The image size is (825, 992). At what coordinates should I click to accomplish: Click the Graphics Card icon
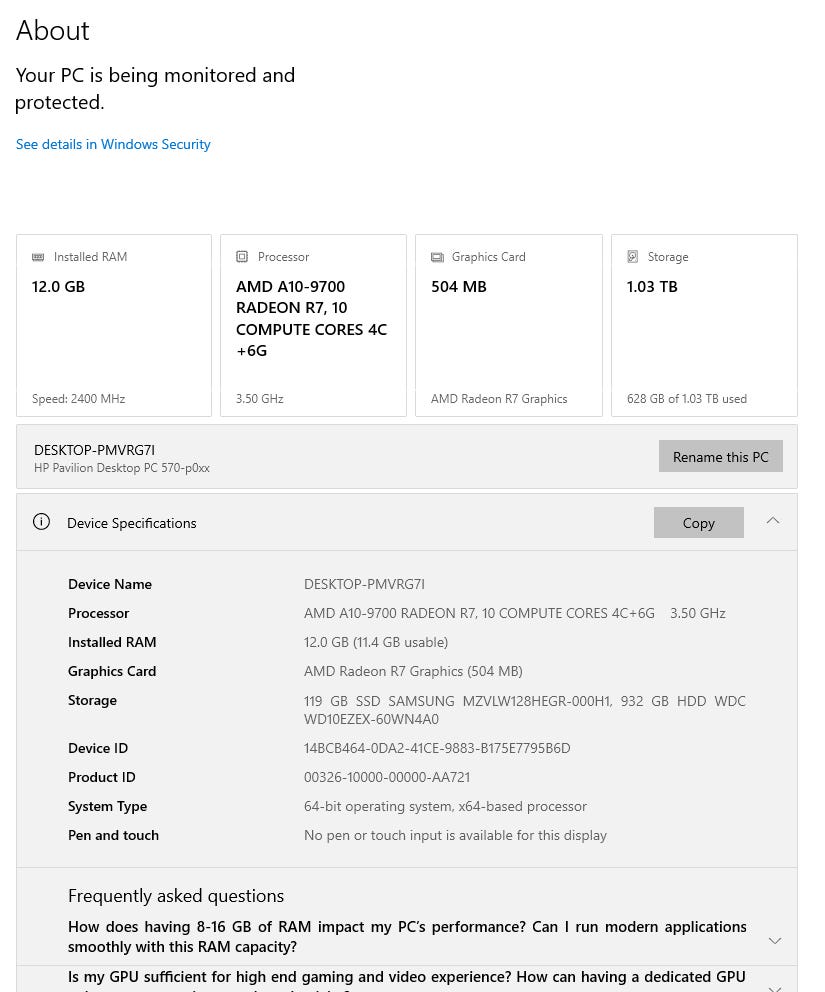pyautogui.click(x=437, y=257)
